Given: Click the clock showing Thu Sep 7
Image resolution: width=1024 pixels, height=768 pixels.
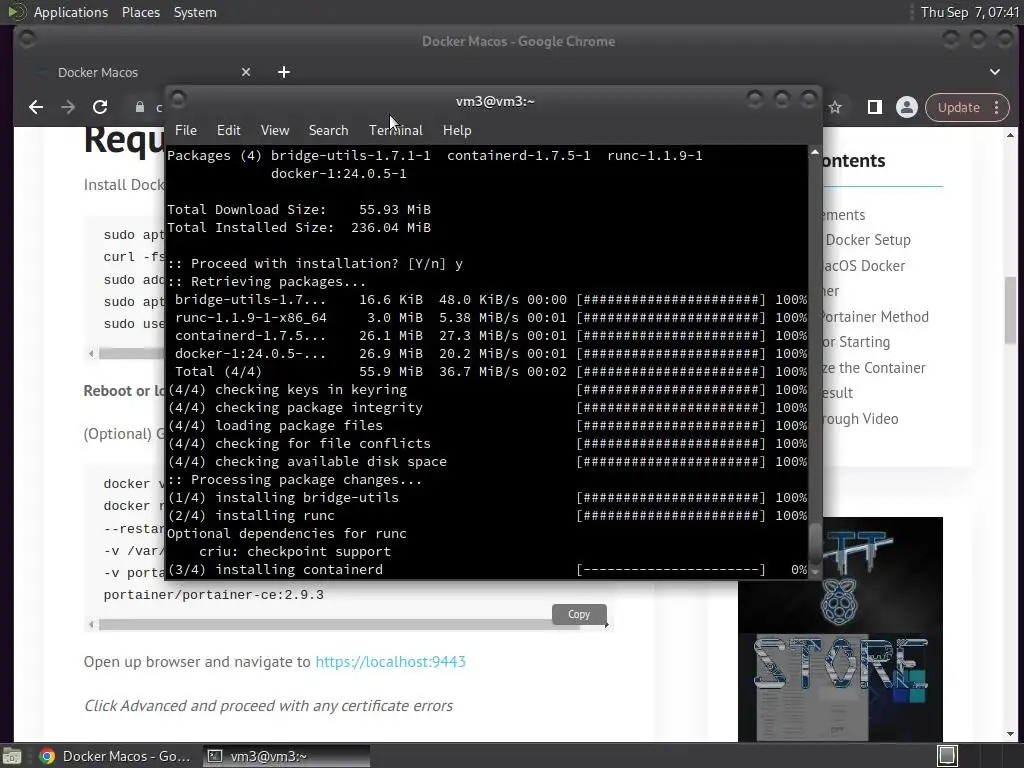Looking at the screenshot, I should [x=969, y=12].
